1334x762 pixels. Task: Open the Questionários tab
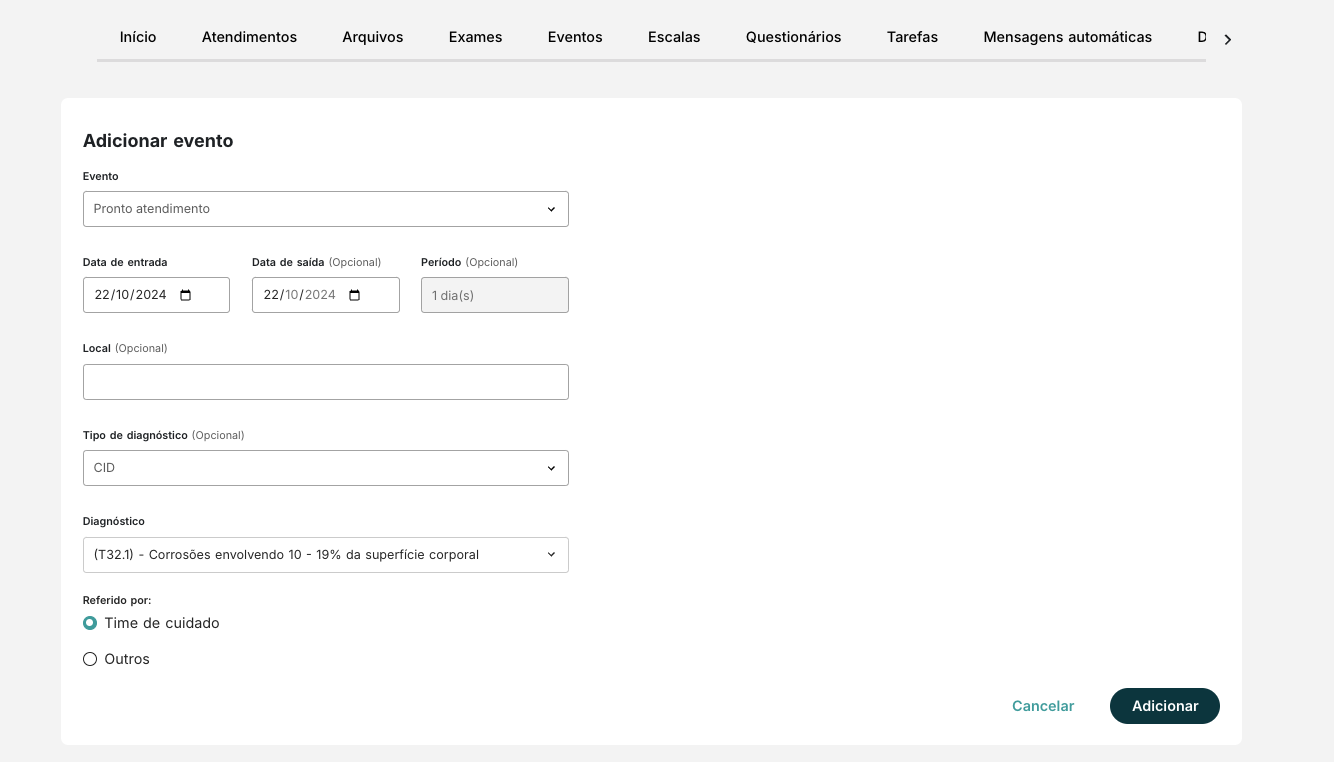(x=793, y=37)
